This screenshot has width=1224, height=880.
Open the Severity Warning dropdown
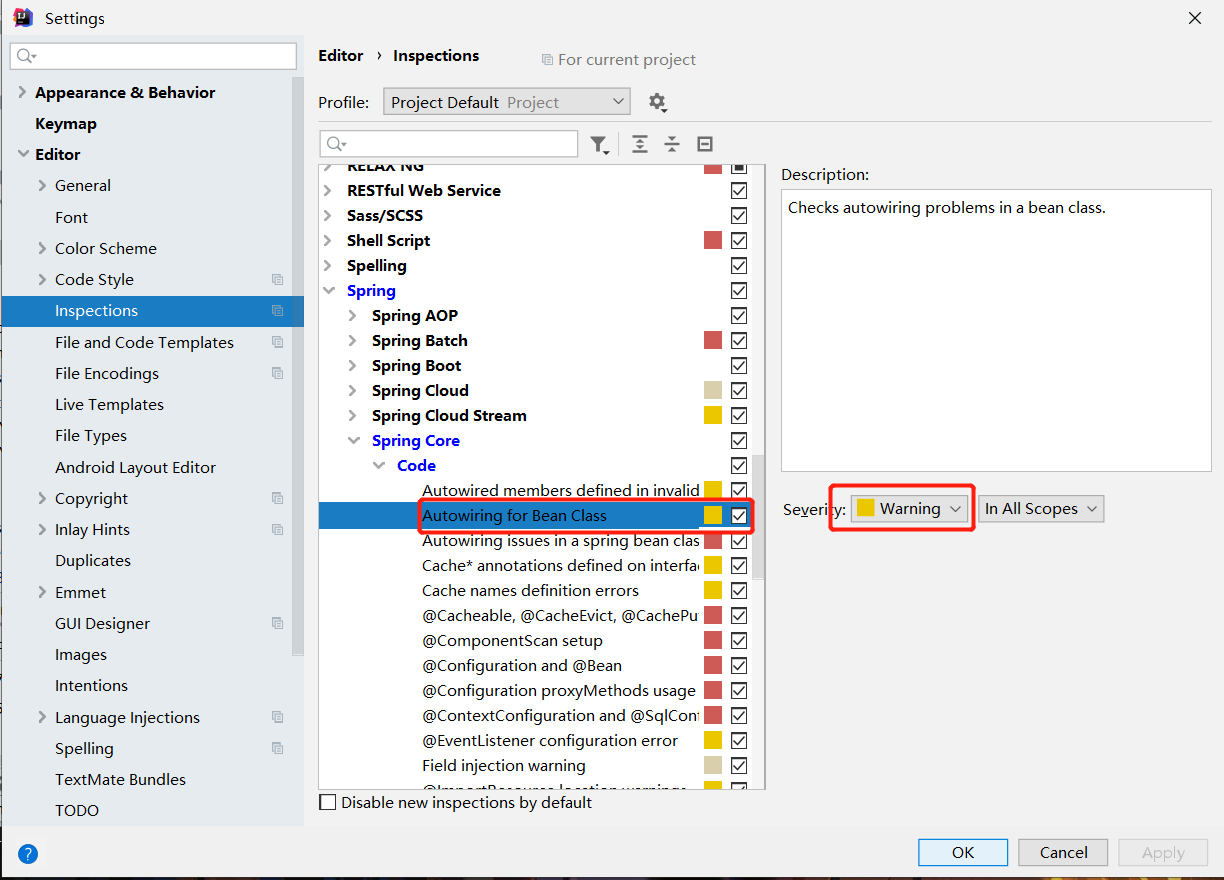pyautogui.click(x=910, y=508)
